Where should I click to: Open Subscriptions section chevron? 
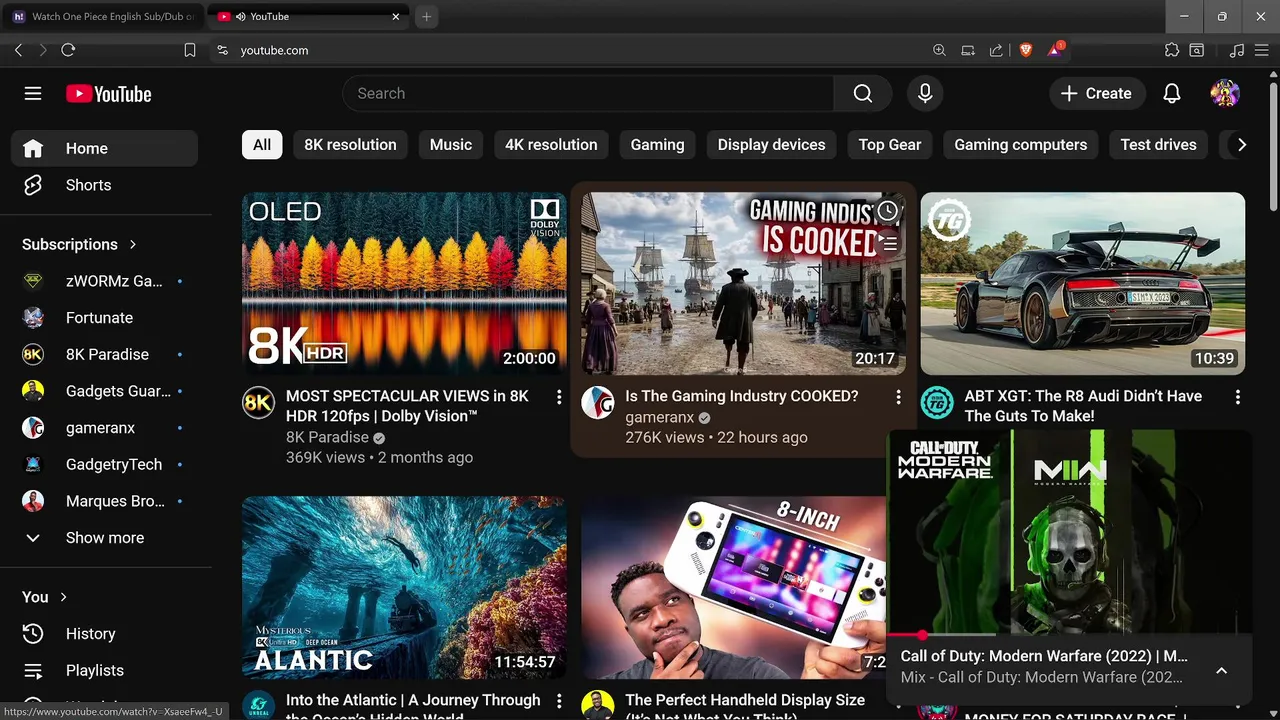(x=132, y=244)
